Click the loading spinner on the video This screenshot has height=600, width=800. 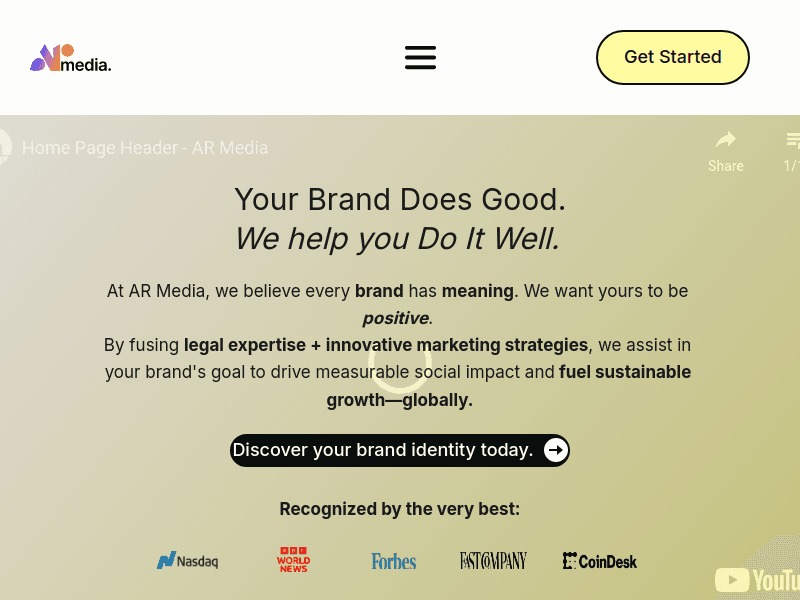coord(400,361)
